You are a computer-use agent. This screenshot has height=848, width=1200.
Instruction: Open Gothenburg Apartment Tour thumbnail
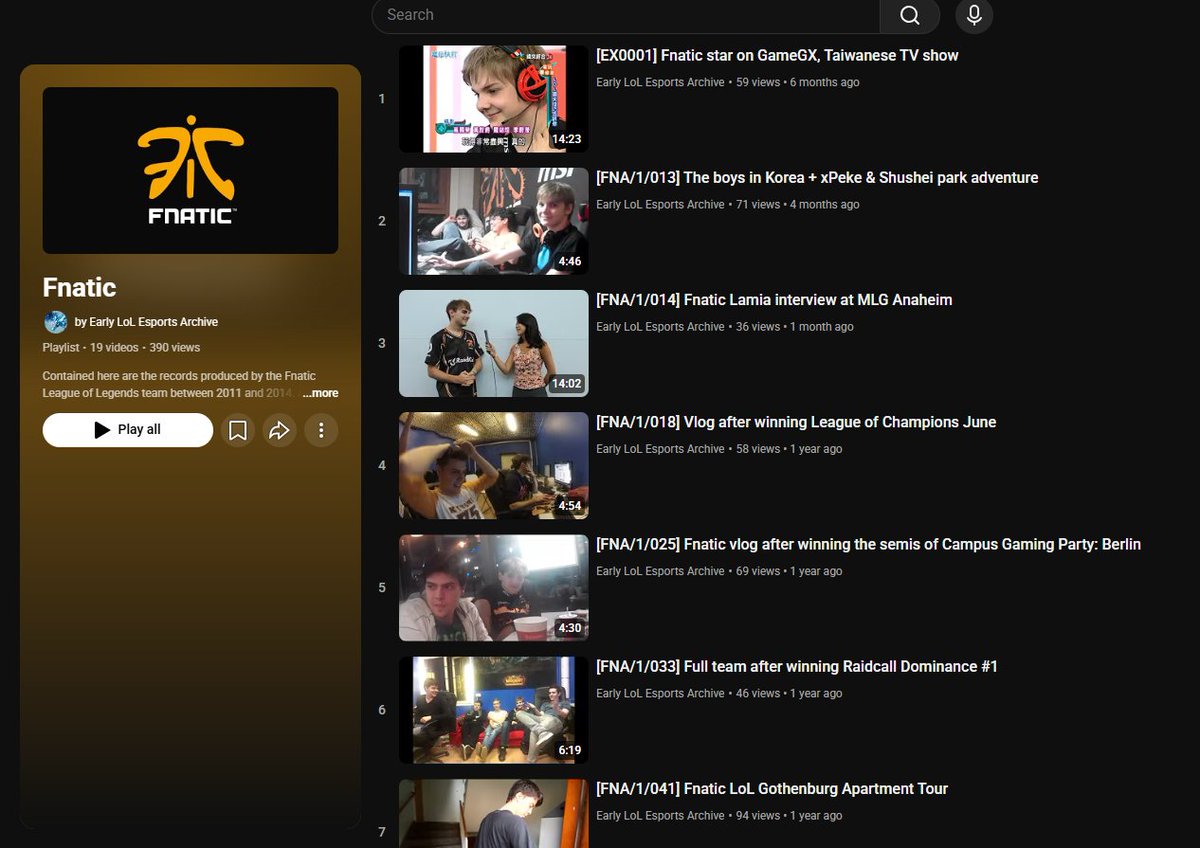click(493, 813)
